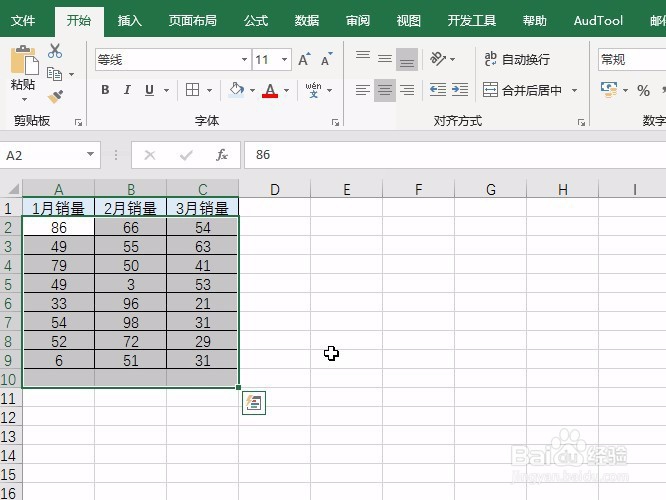
Task: Click the decrease indent icon
Action: click(x=437, y=90)
